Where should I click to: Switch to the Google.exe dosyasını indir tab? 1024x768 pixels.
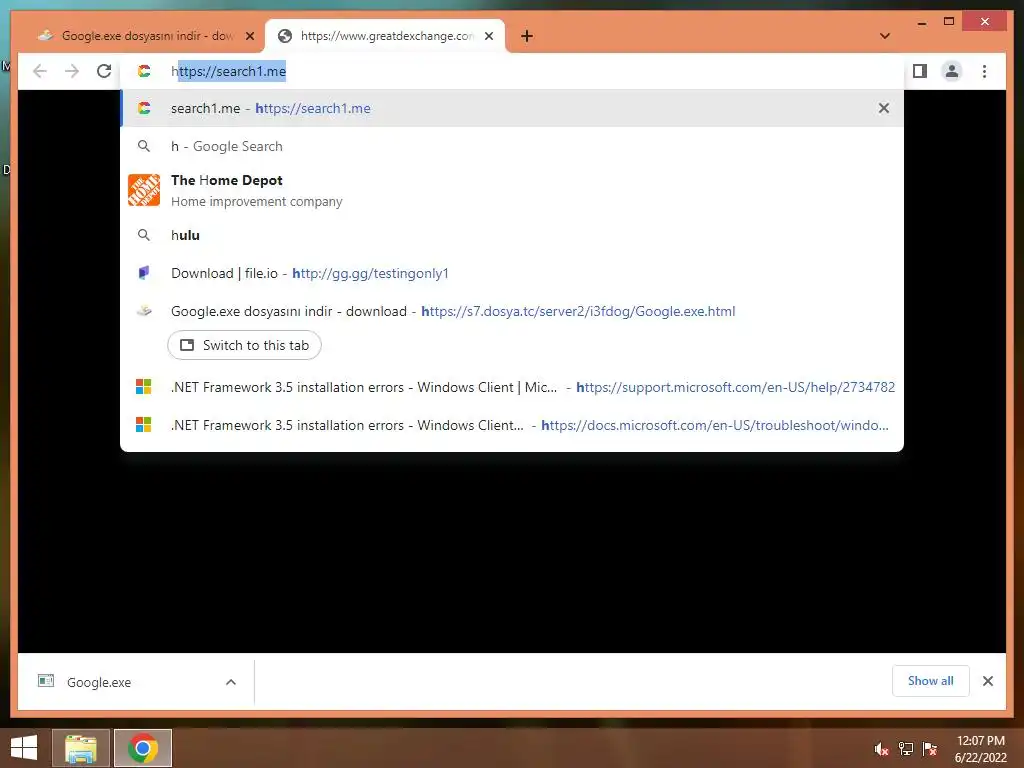147,36
